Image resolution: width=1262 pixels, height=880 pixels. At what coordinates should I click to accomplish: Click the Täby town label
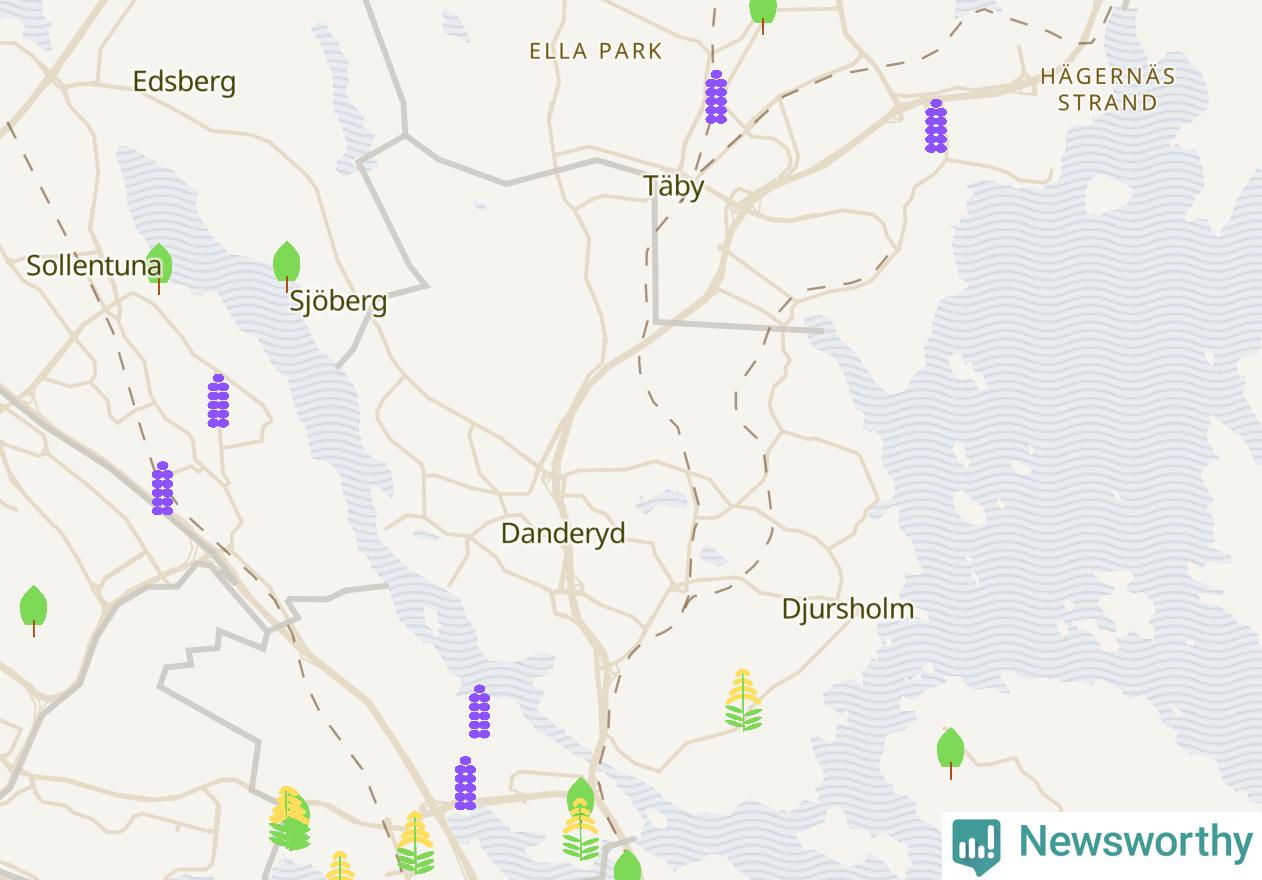point(674,186)
